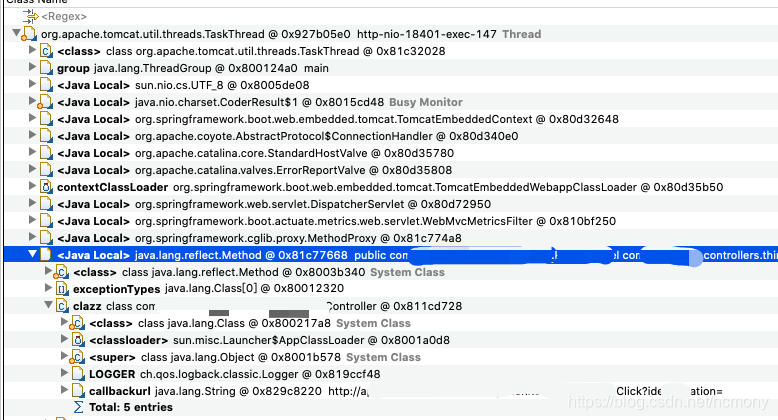Viewport: 778px width, 420px height.
Task: Select 'java.lang.Class[0] @ 0x80012320' text
Action: 254,288
